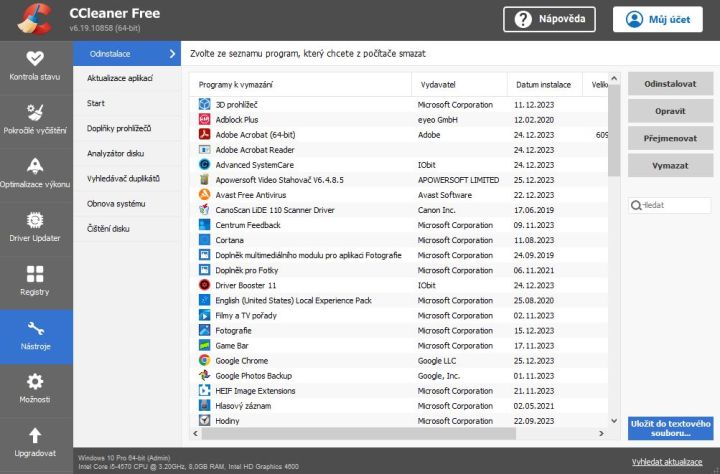Click Upgradovat arrow icon
This screenshot has height=474, width=720.
(35, 435)
